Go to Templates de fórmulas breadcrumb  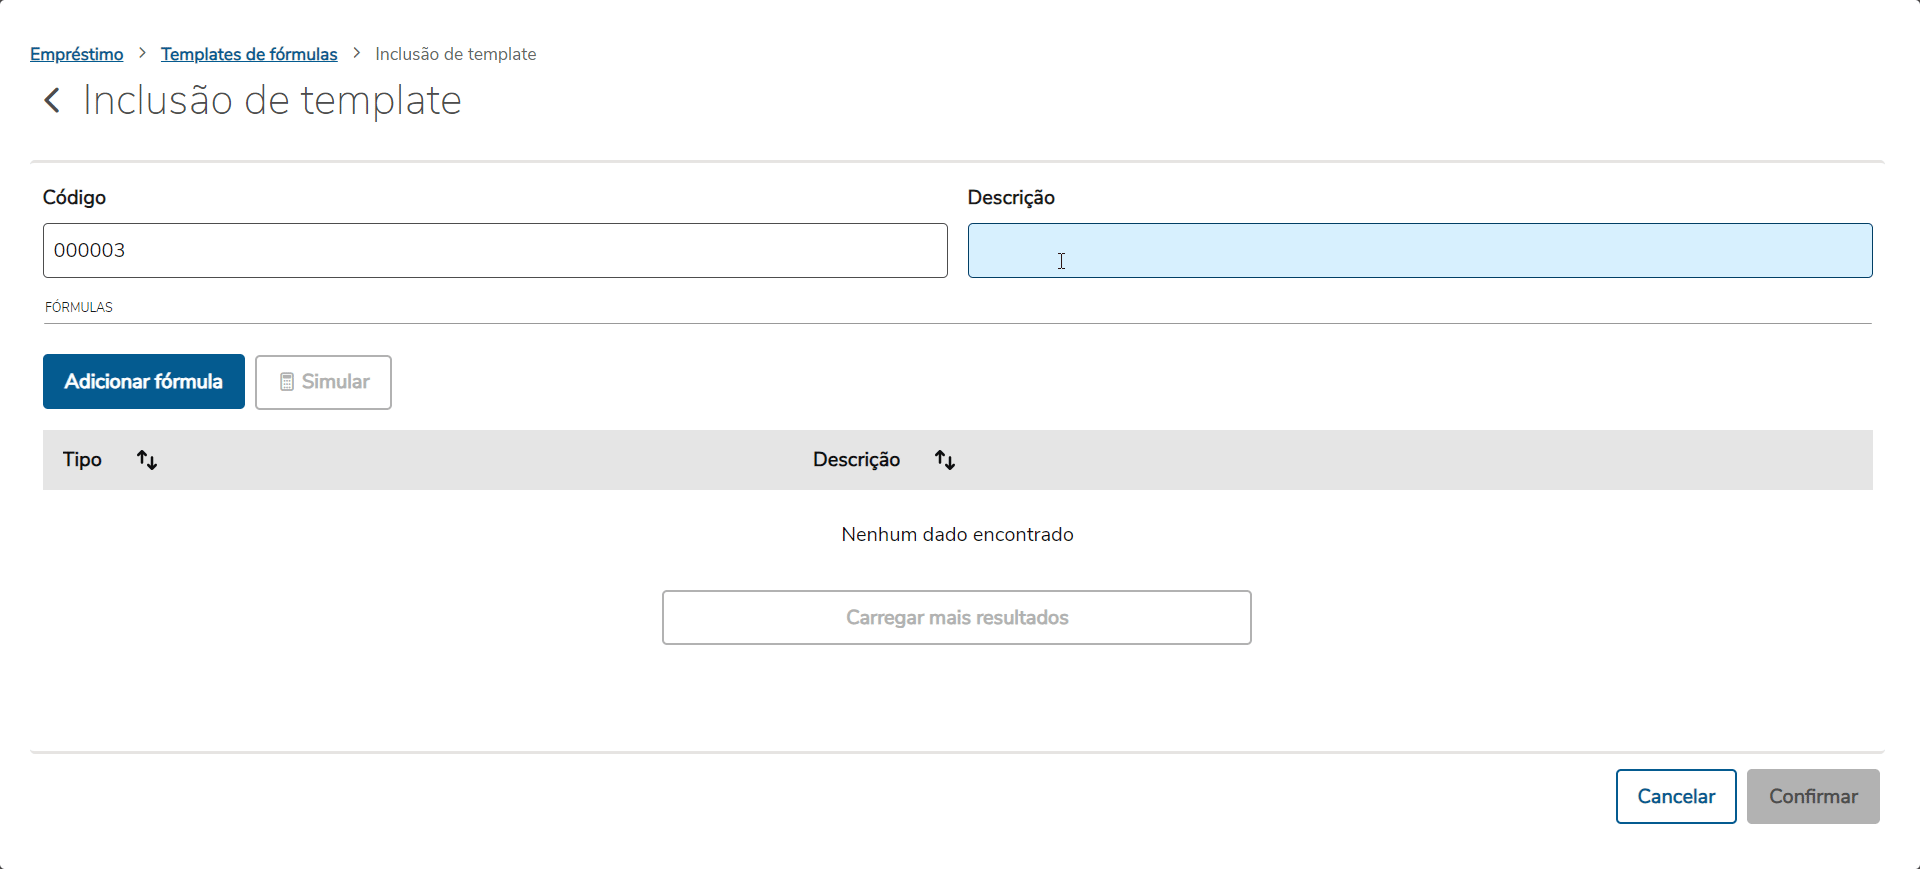[249, 54]
